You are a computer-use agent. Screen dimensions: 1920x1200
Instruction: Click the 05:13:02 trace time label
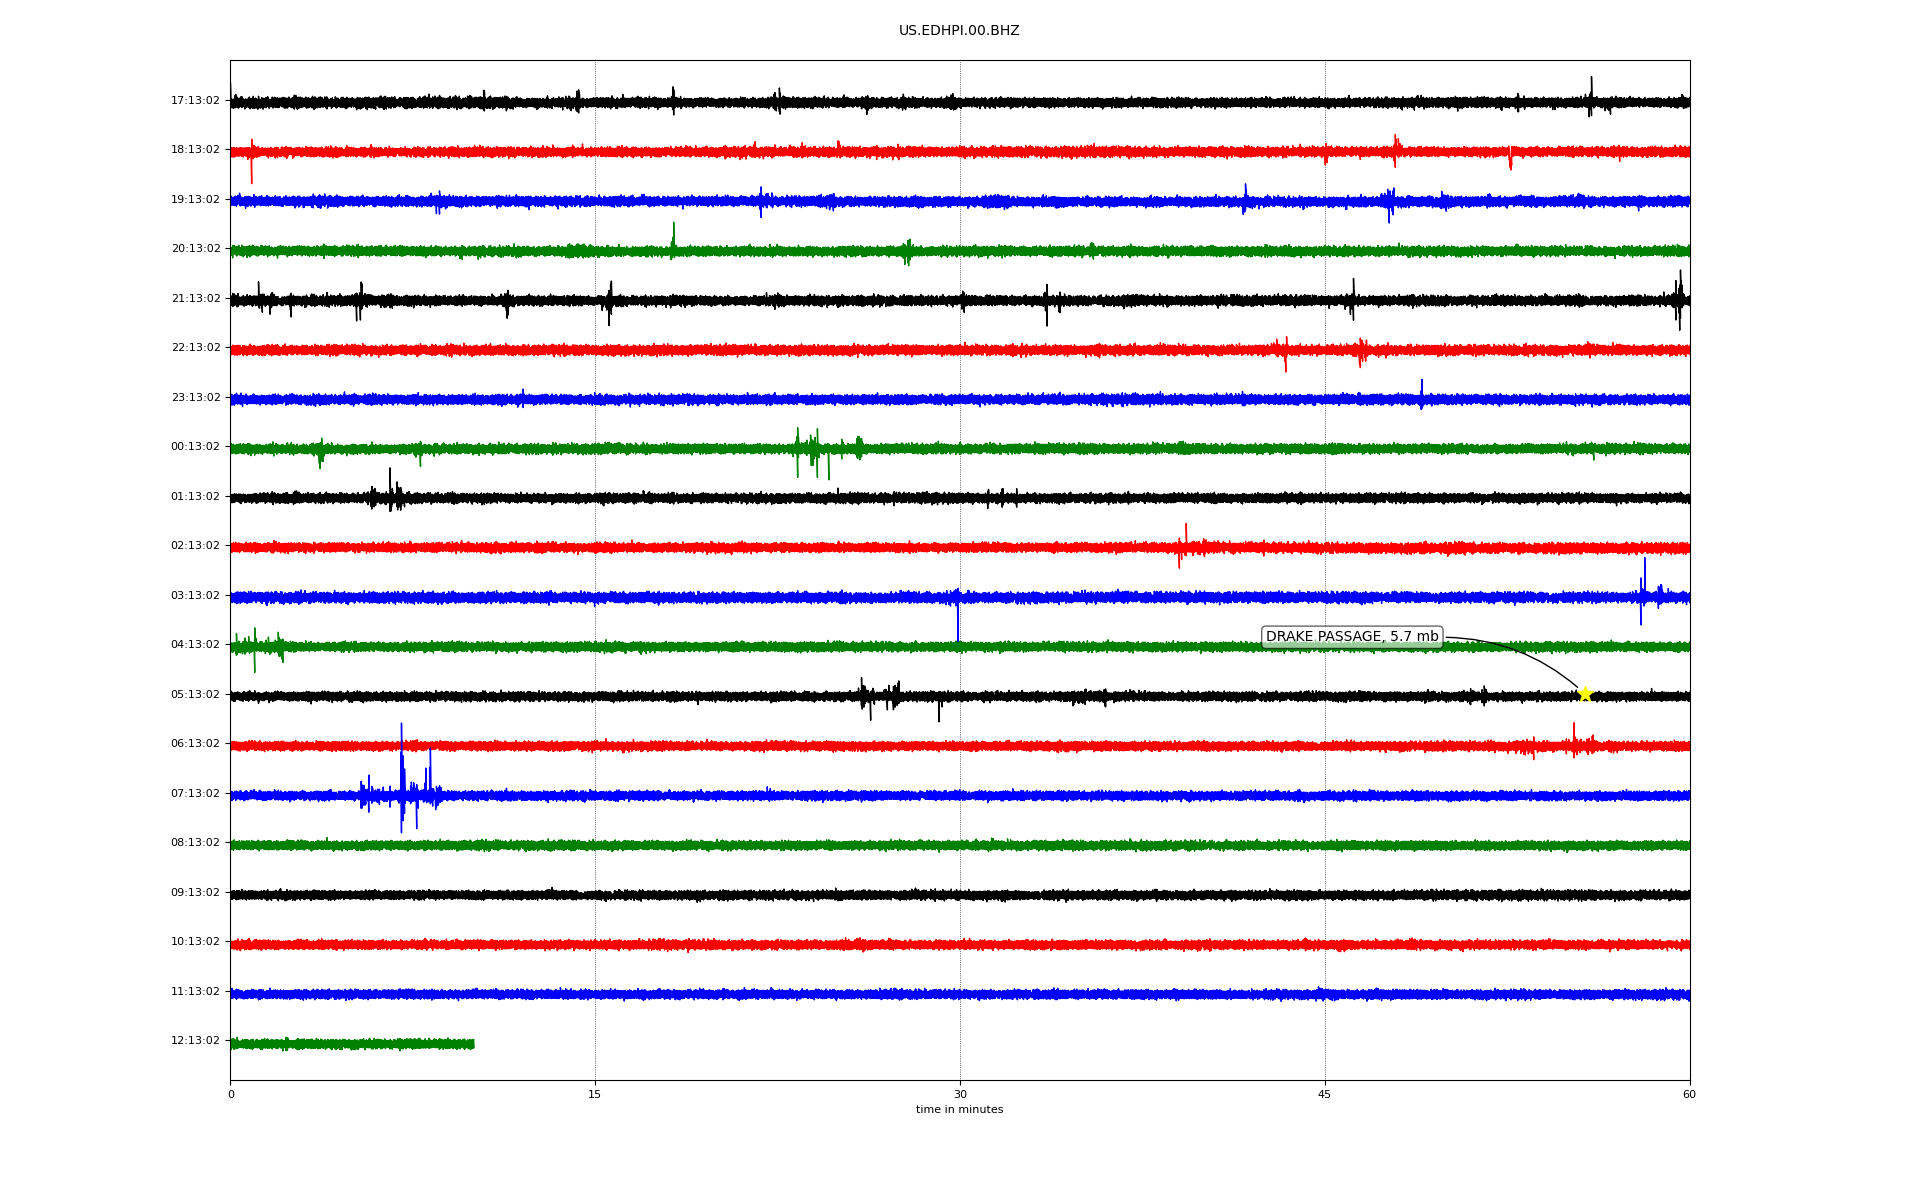point(195,695)
